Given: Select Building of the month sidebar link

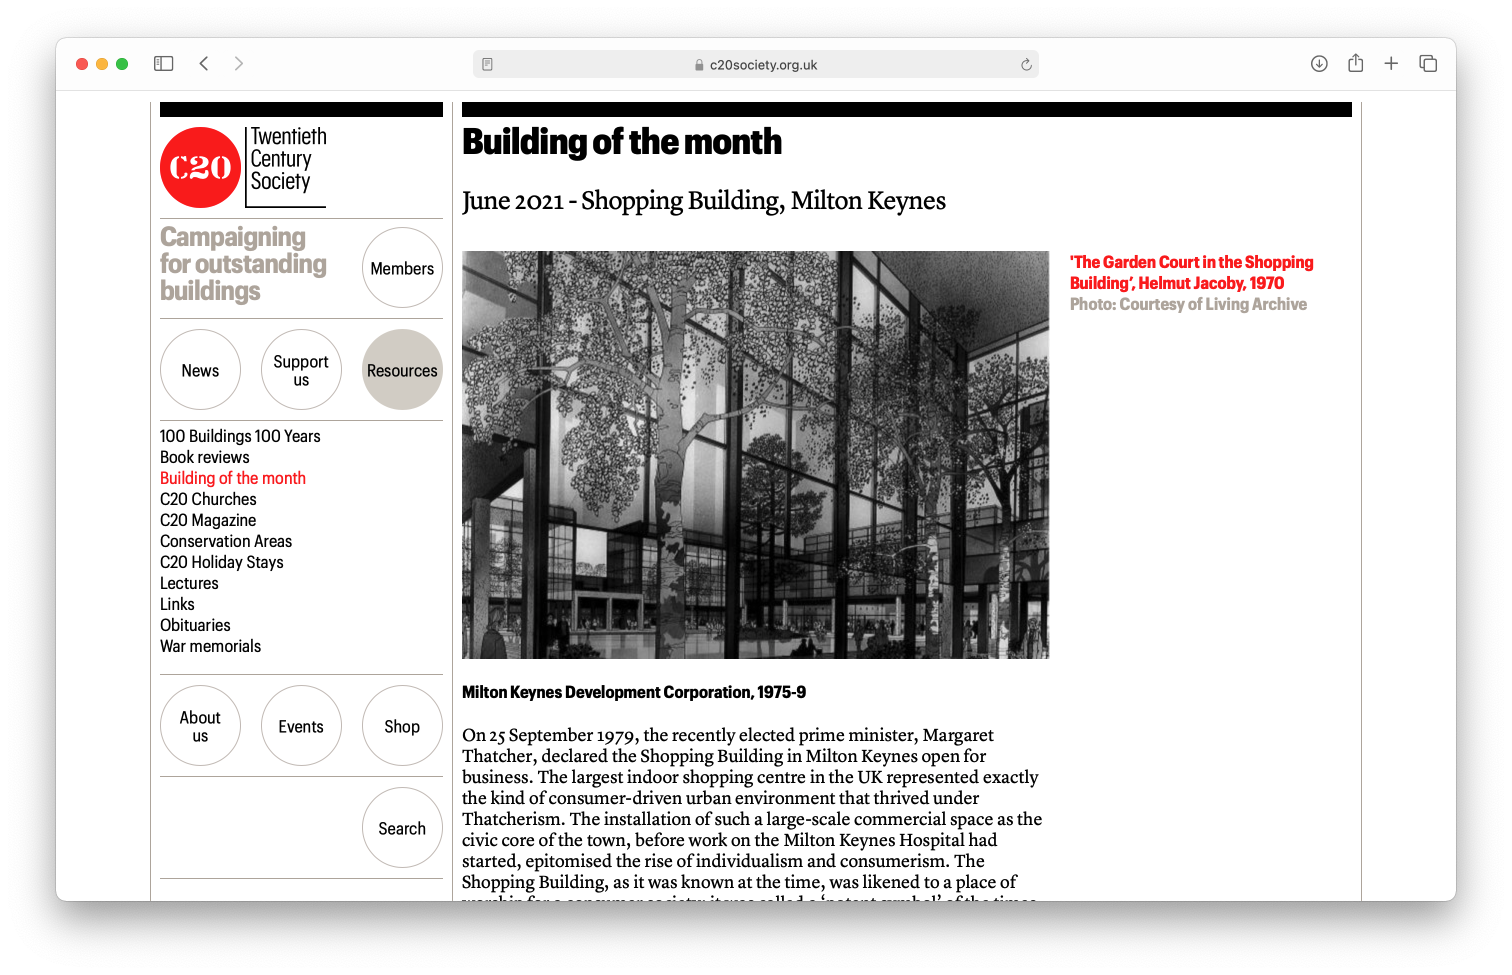Looking at the screenshot, I should point(233,478).
